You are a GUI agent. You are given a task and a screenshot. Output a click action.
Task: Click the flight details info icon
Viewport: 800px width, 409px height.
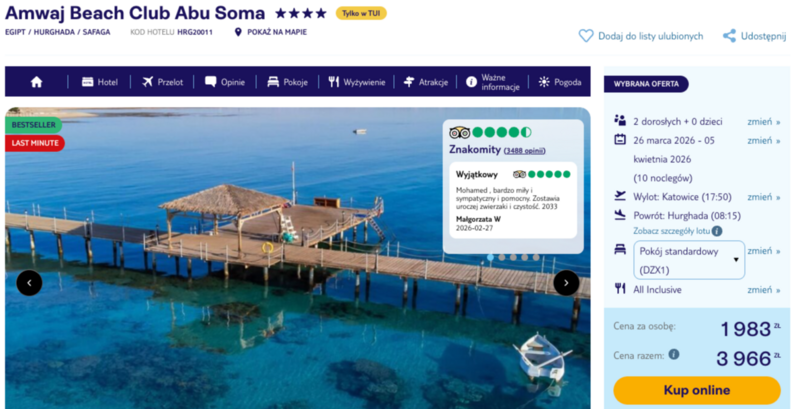pos(717,230)
